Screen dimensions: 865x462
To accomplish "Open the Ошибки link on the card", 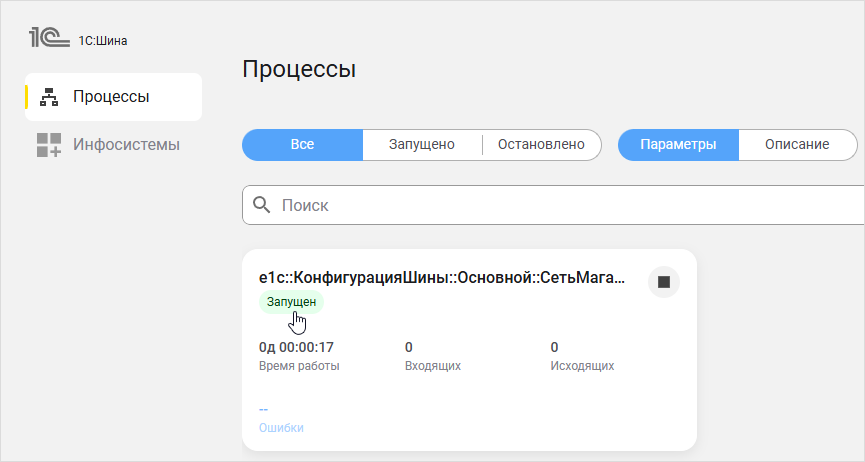I will pyautogui.click(x=281, y=428).
